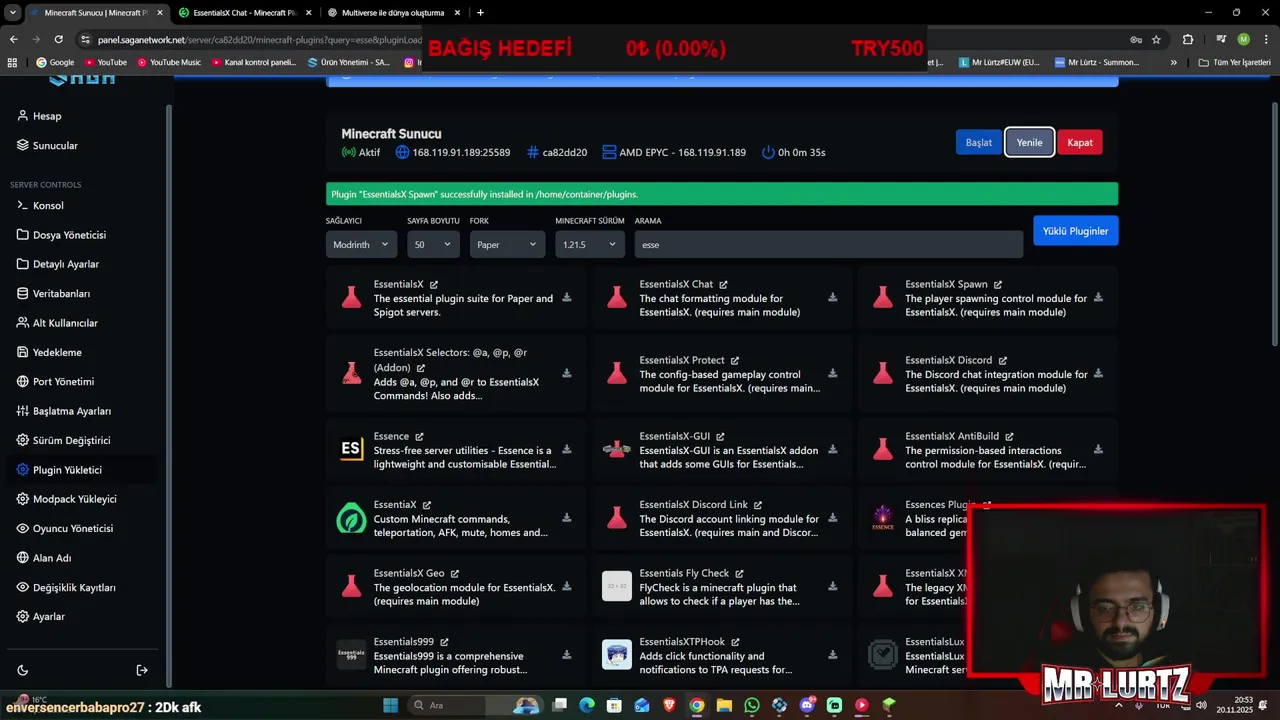Open the Sağlayıcı Modrinth dropdown
The height and width of the screenshot is (720, 1280).
tap(361, 244)
